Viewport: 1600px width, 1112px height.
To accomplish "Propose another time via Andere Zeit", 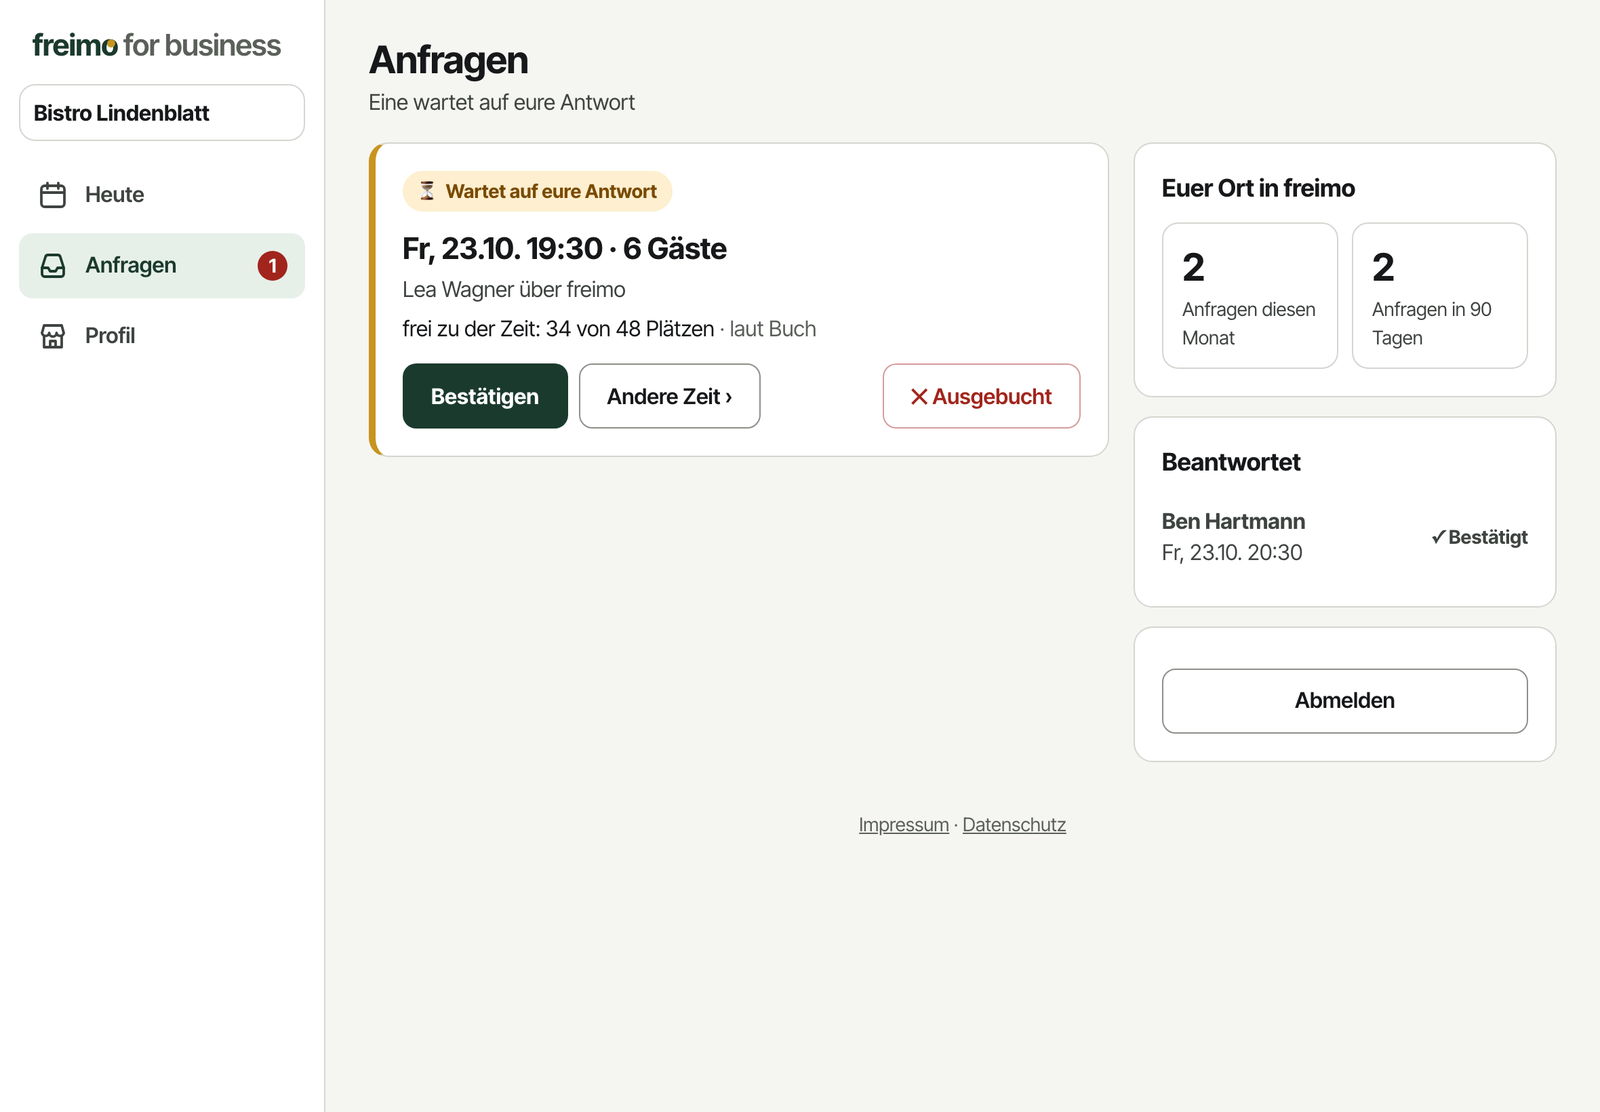I will 669,396.
